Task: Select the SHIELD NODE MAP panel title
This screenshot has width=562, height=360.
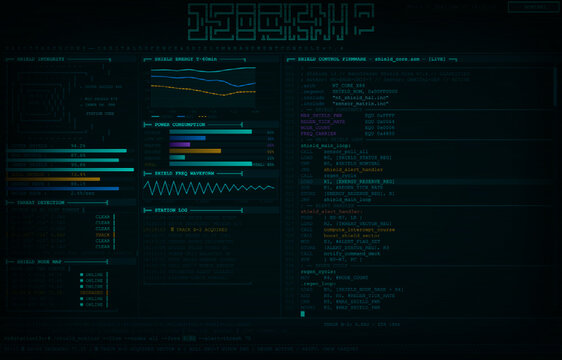Action: (39, 262)
